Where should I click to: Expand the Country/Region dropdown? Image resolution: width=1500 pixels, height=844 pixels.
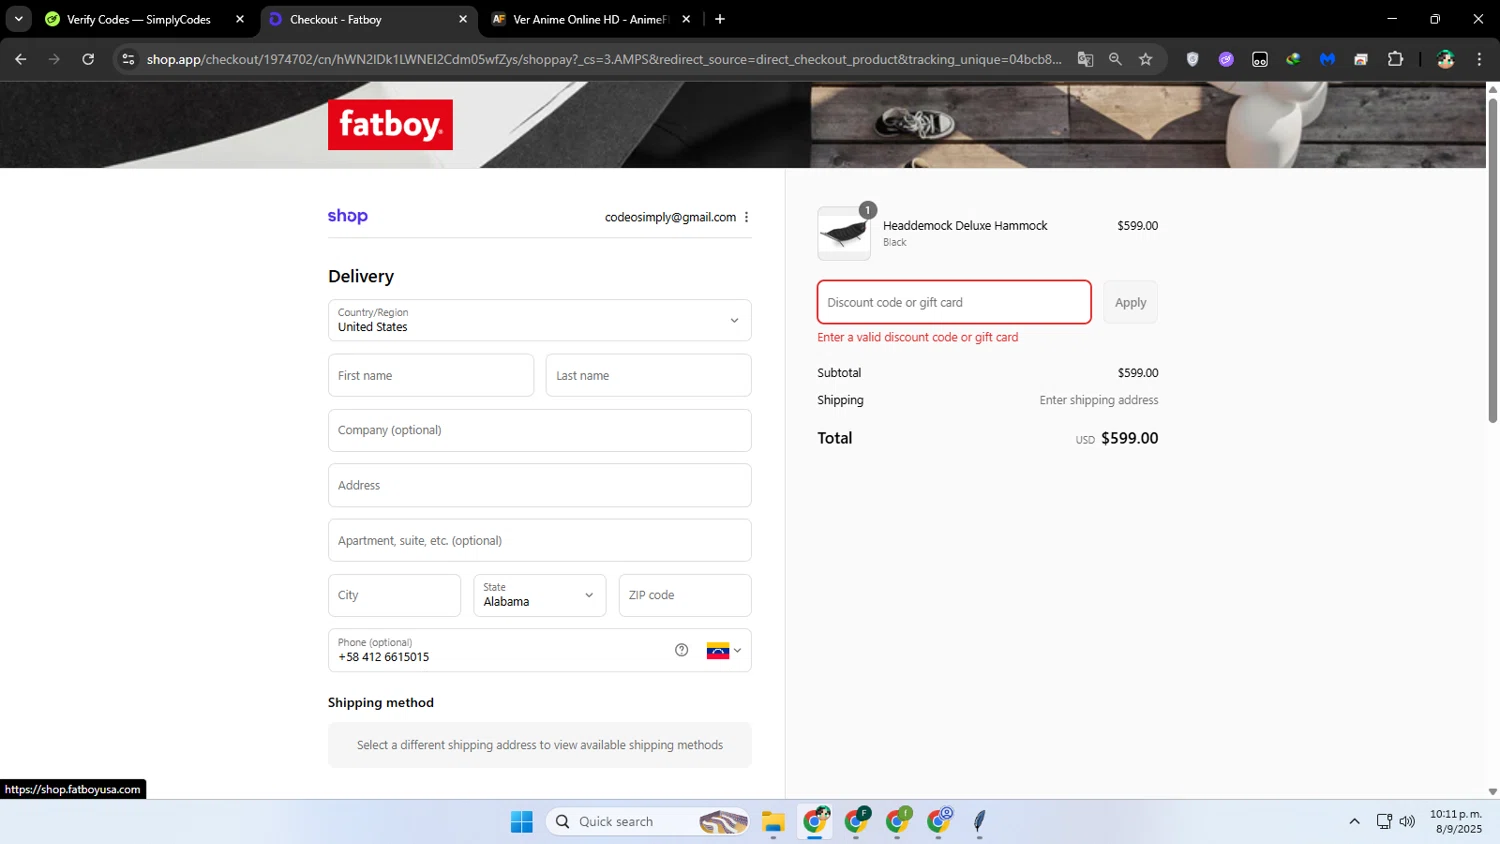tap(540, 320)
